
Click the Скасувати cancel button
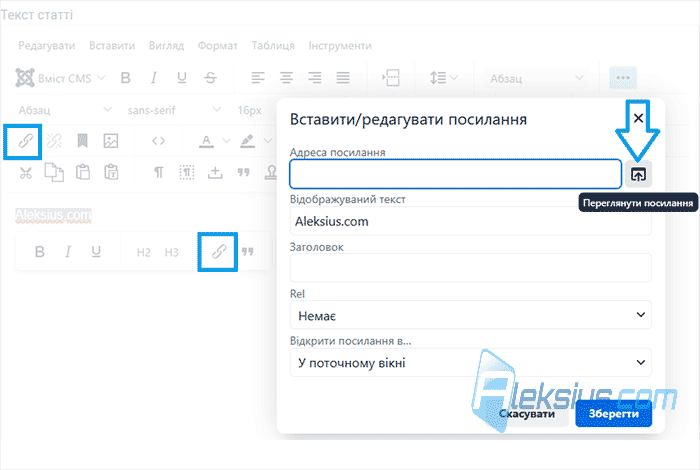point(527,414)
